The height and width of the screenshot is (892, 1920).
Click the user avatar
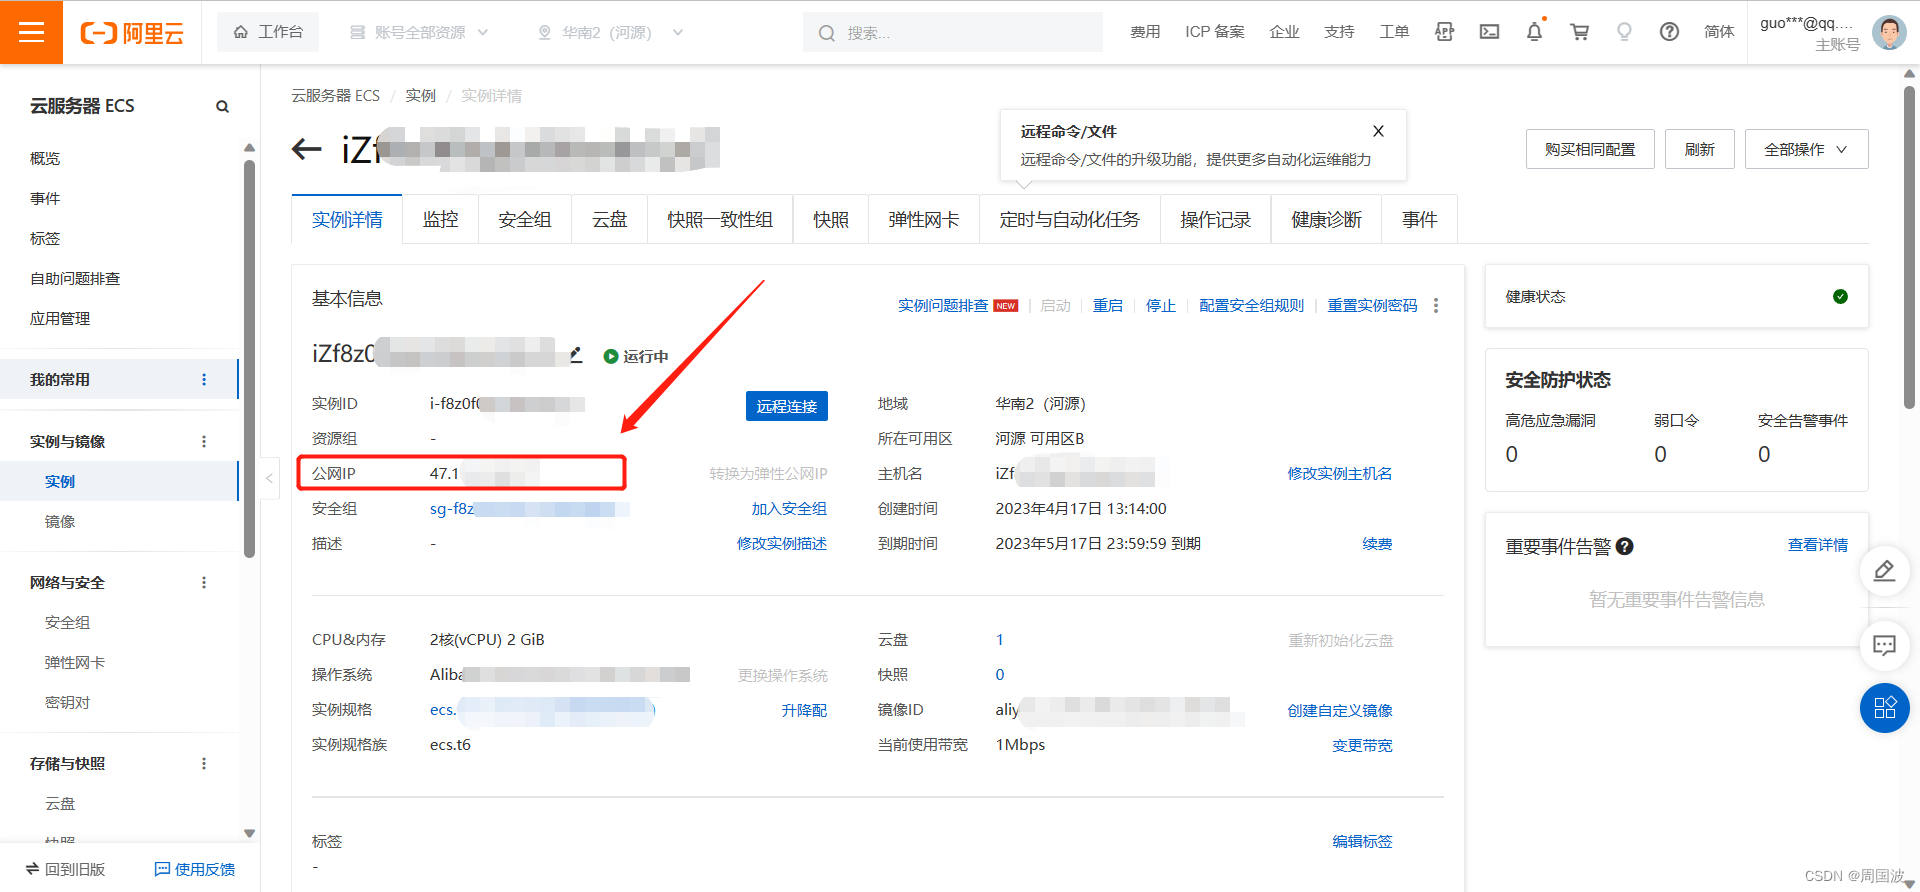[1888, 32]
